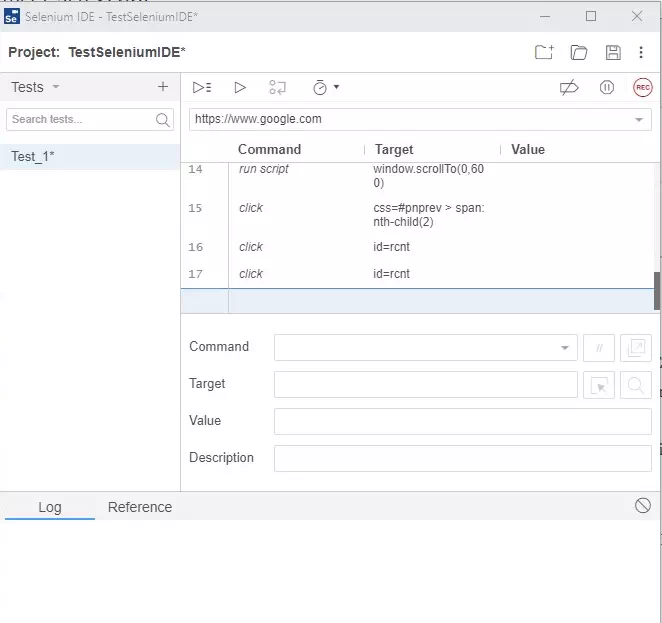Image resolution: width=662 pixels, height=623 pixels.
Task: Switch to the Reference tab
Action: click(140, 507)
